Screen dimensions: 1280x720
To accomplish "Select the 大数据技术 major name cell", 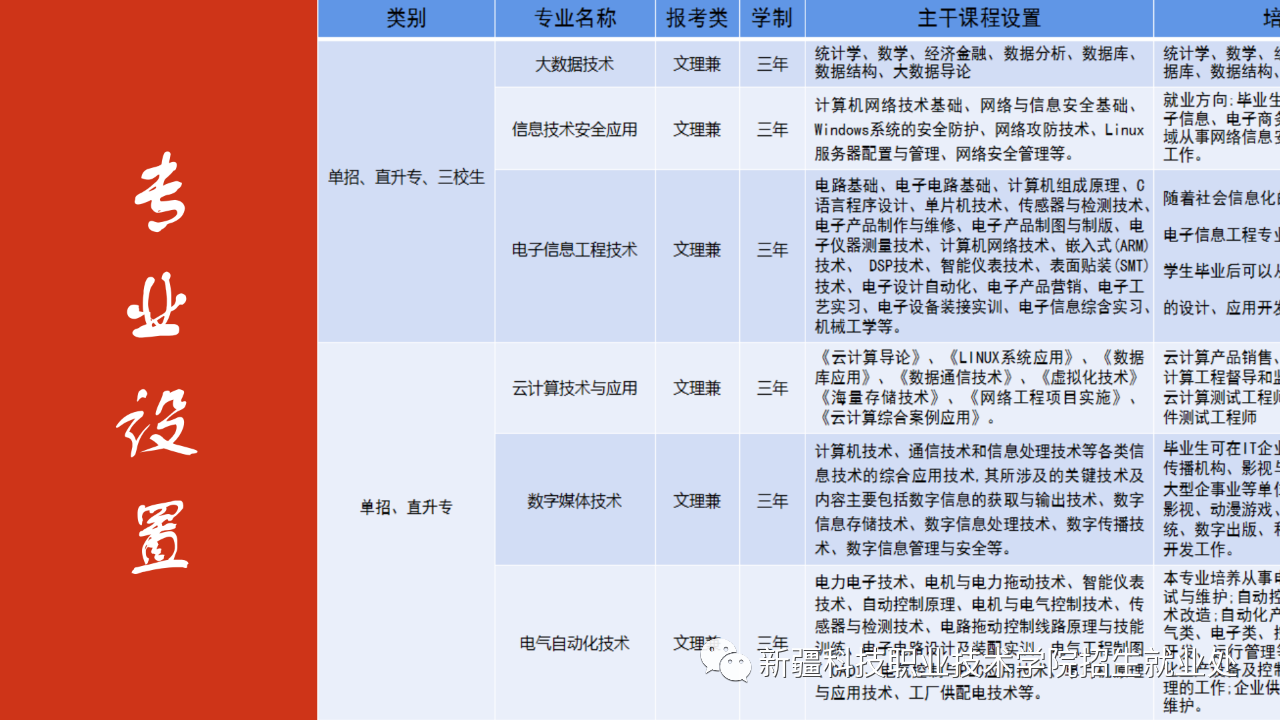I will click(x=575, y=64).
